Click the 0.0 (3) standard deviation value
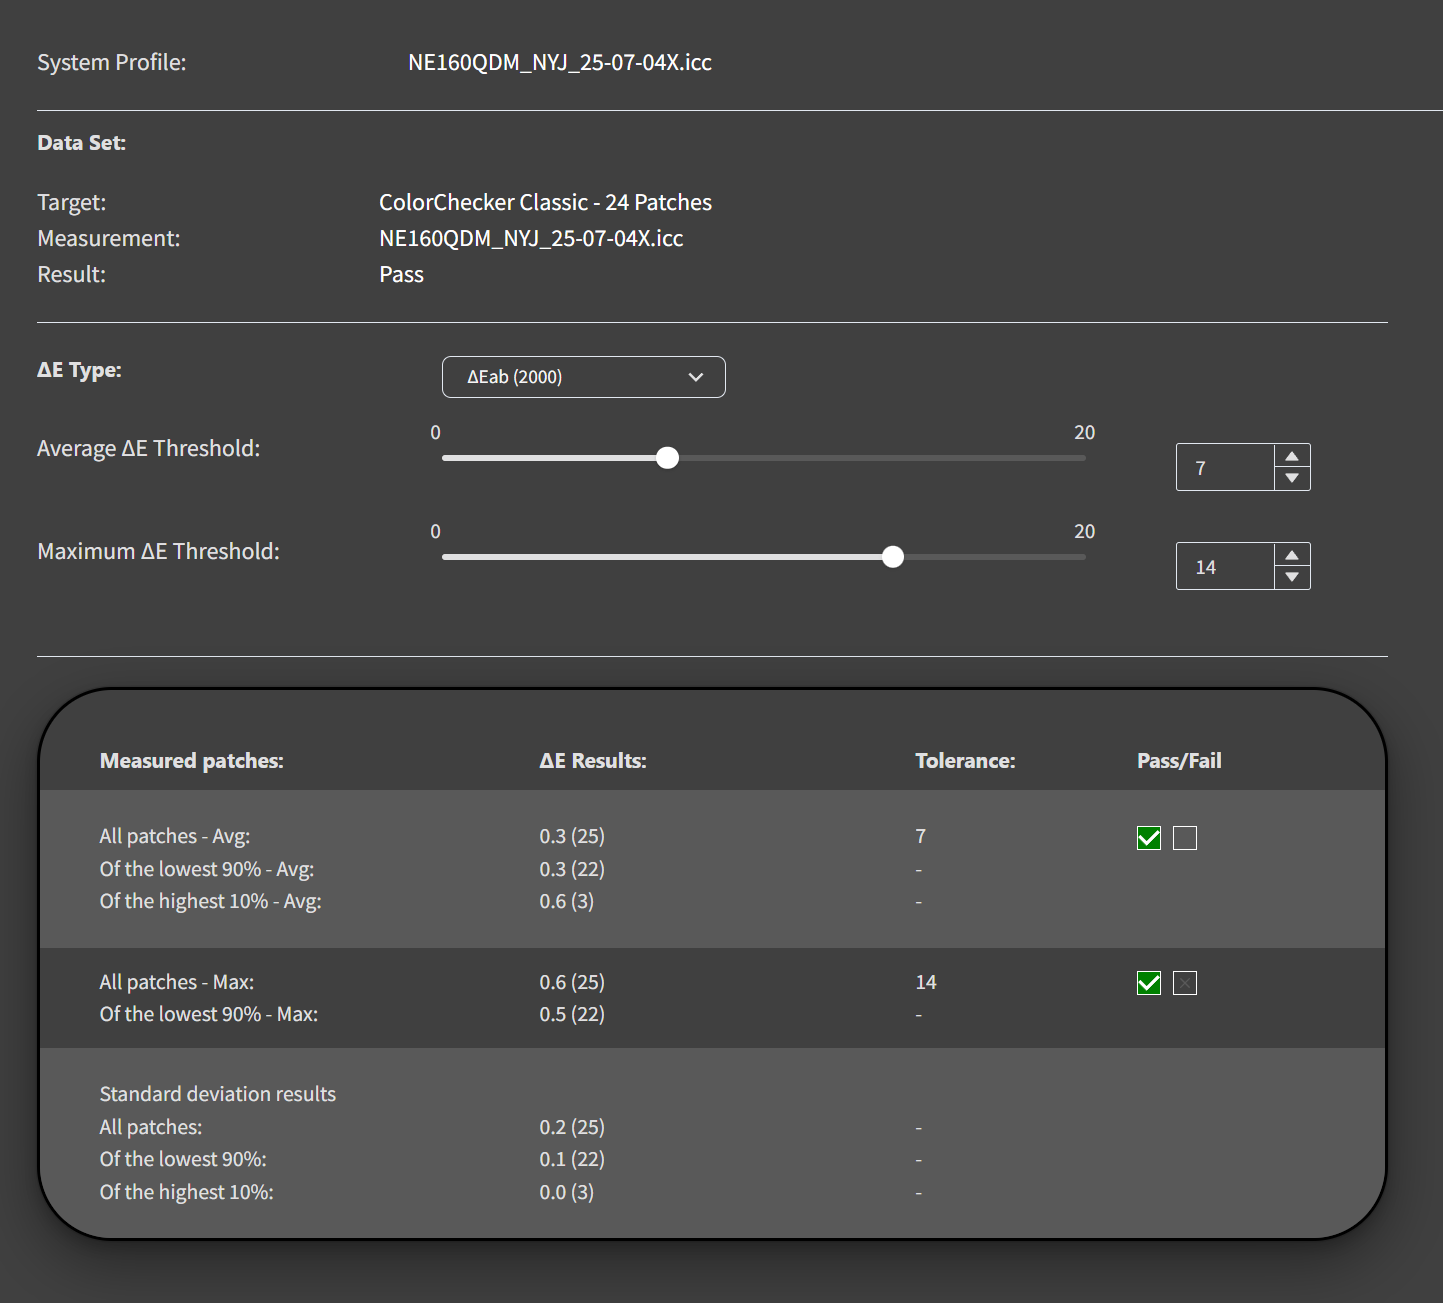This screenshot has height=1303, width=1443. coord(567,1192)
